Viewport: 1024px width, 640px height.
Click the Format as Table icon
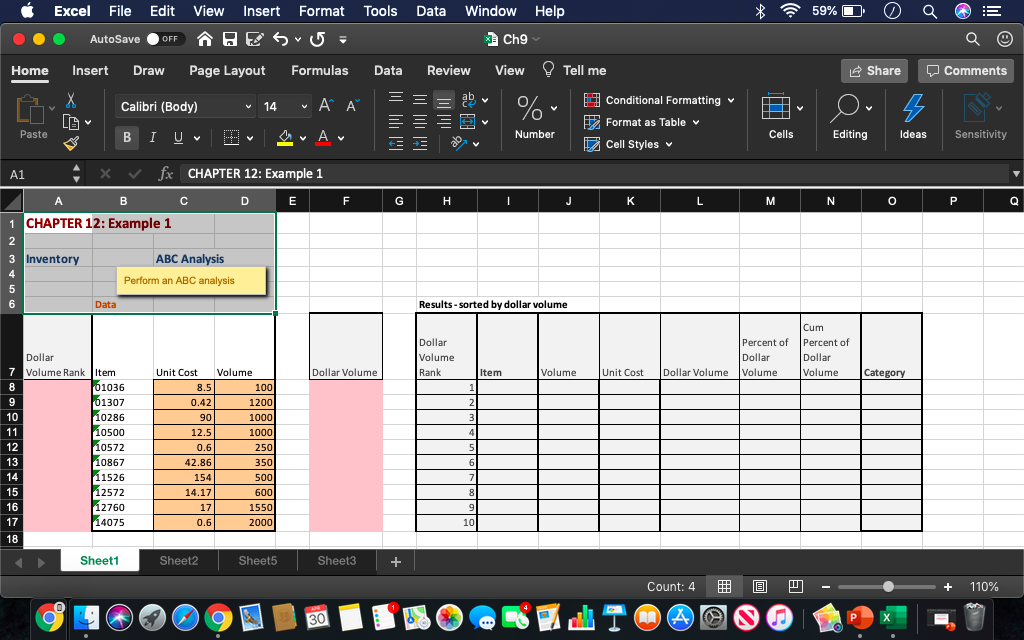point(591,121)
